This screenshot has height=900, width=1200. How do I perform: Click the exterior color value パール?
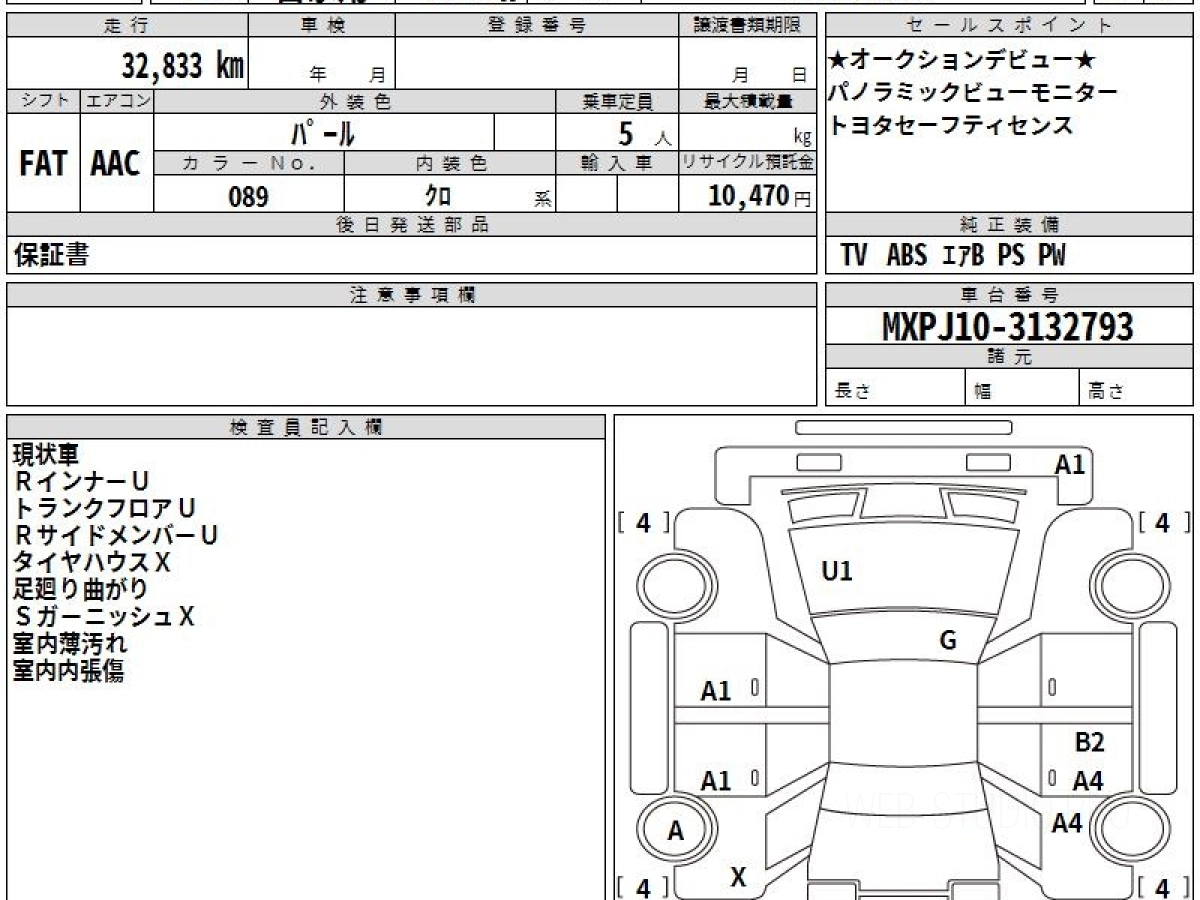click(x=323, y=132)
